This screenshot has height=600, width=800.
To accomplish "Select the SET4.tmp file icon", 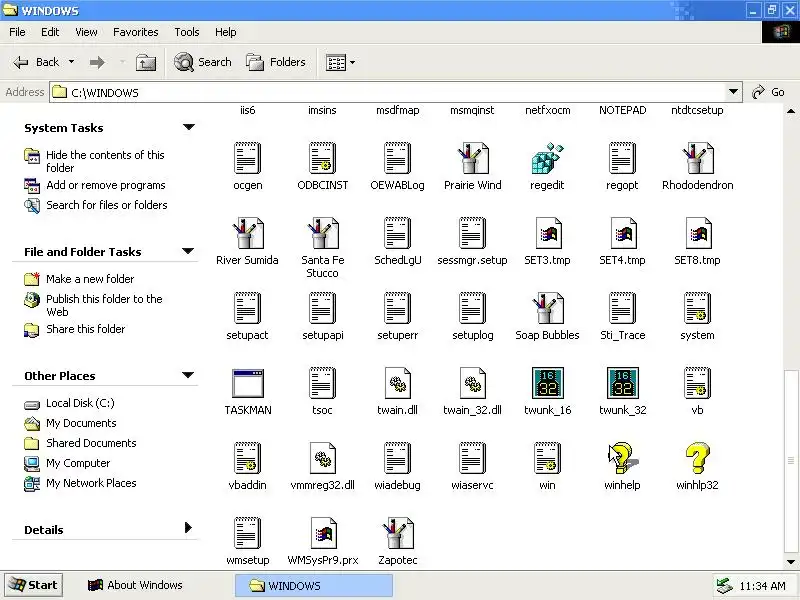I will [x=623, y=233].
